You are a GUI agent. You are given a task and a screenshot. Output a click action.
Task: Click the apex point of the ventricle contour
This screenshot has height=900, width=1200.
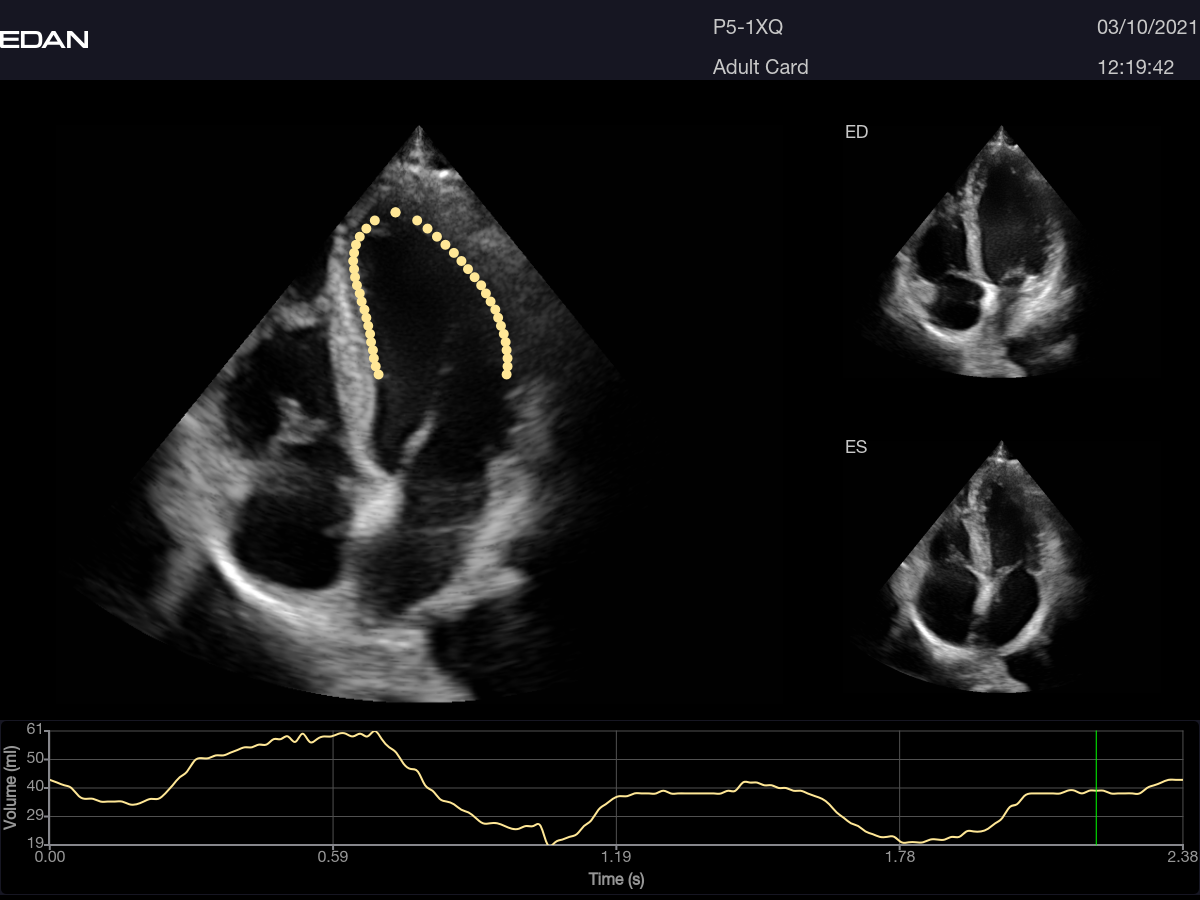click(395, 212)
